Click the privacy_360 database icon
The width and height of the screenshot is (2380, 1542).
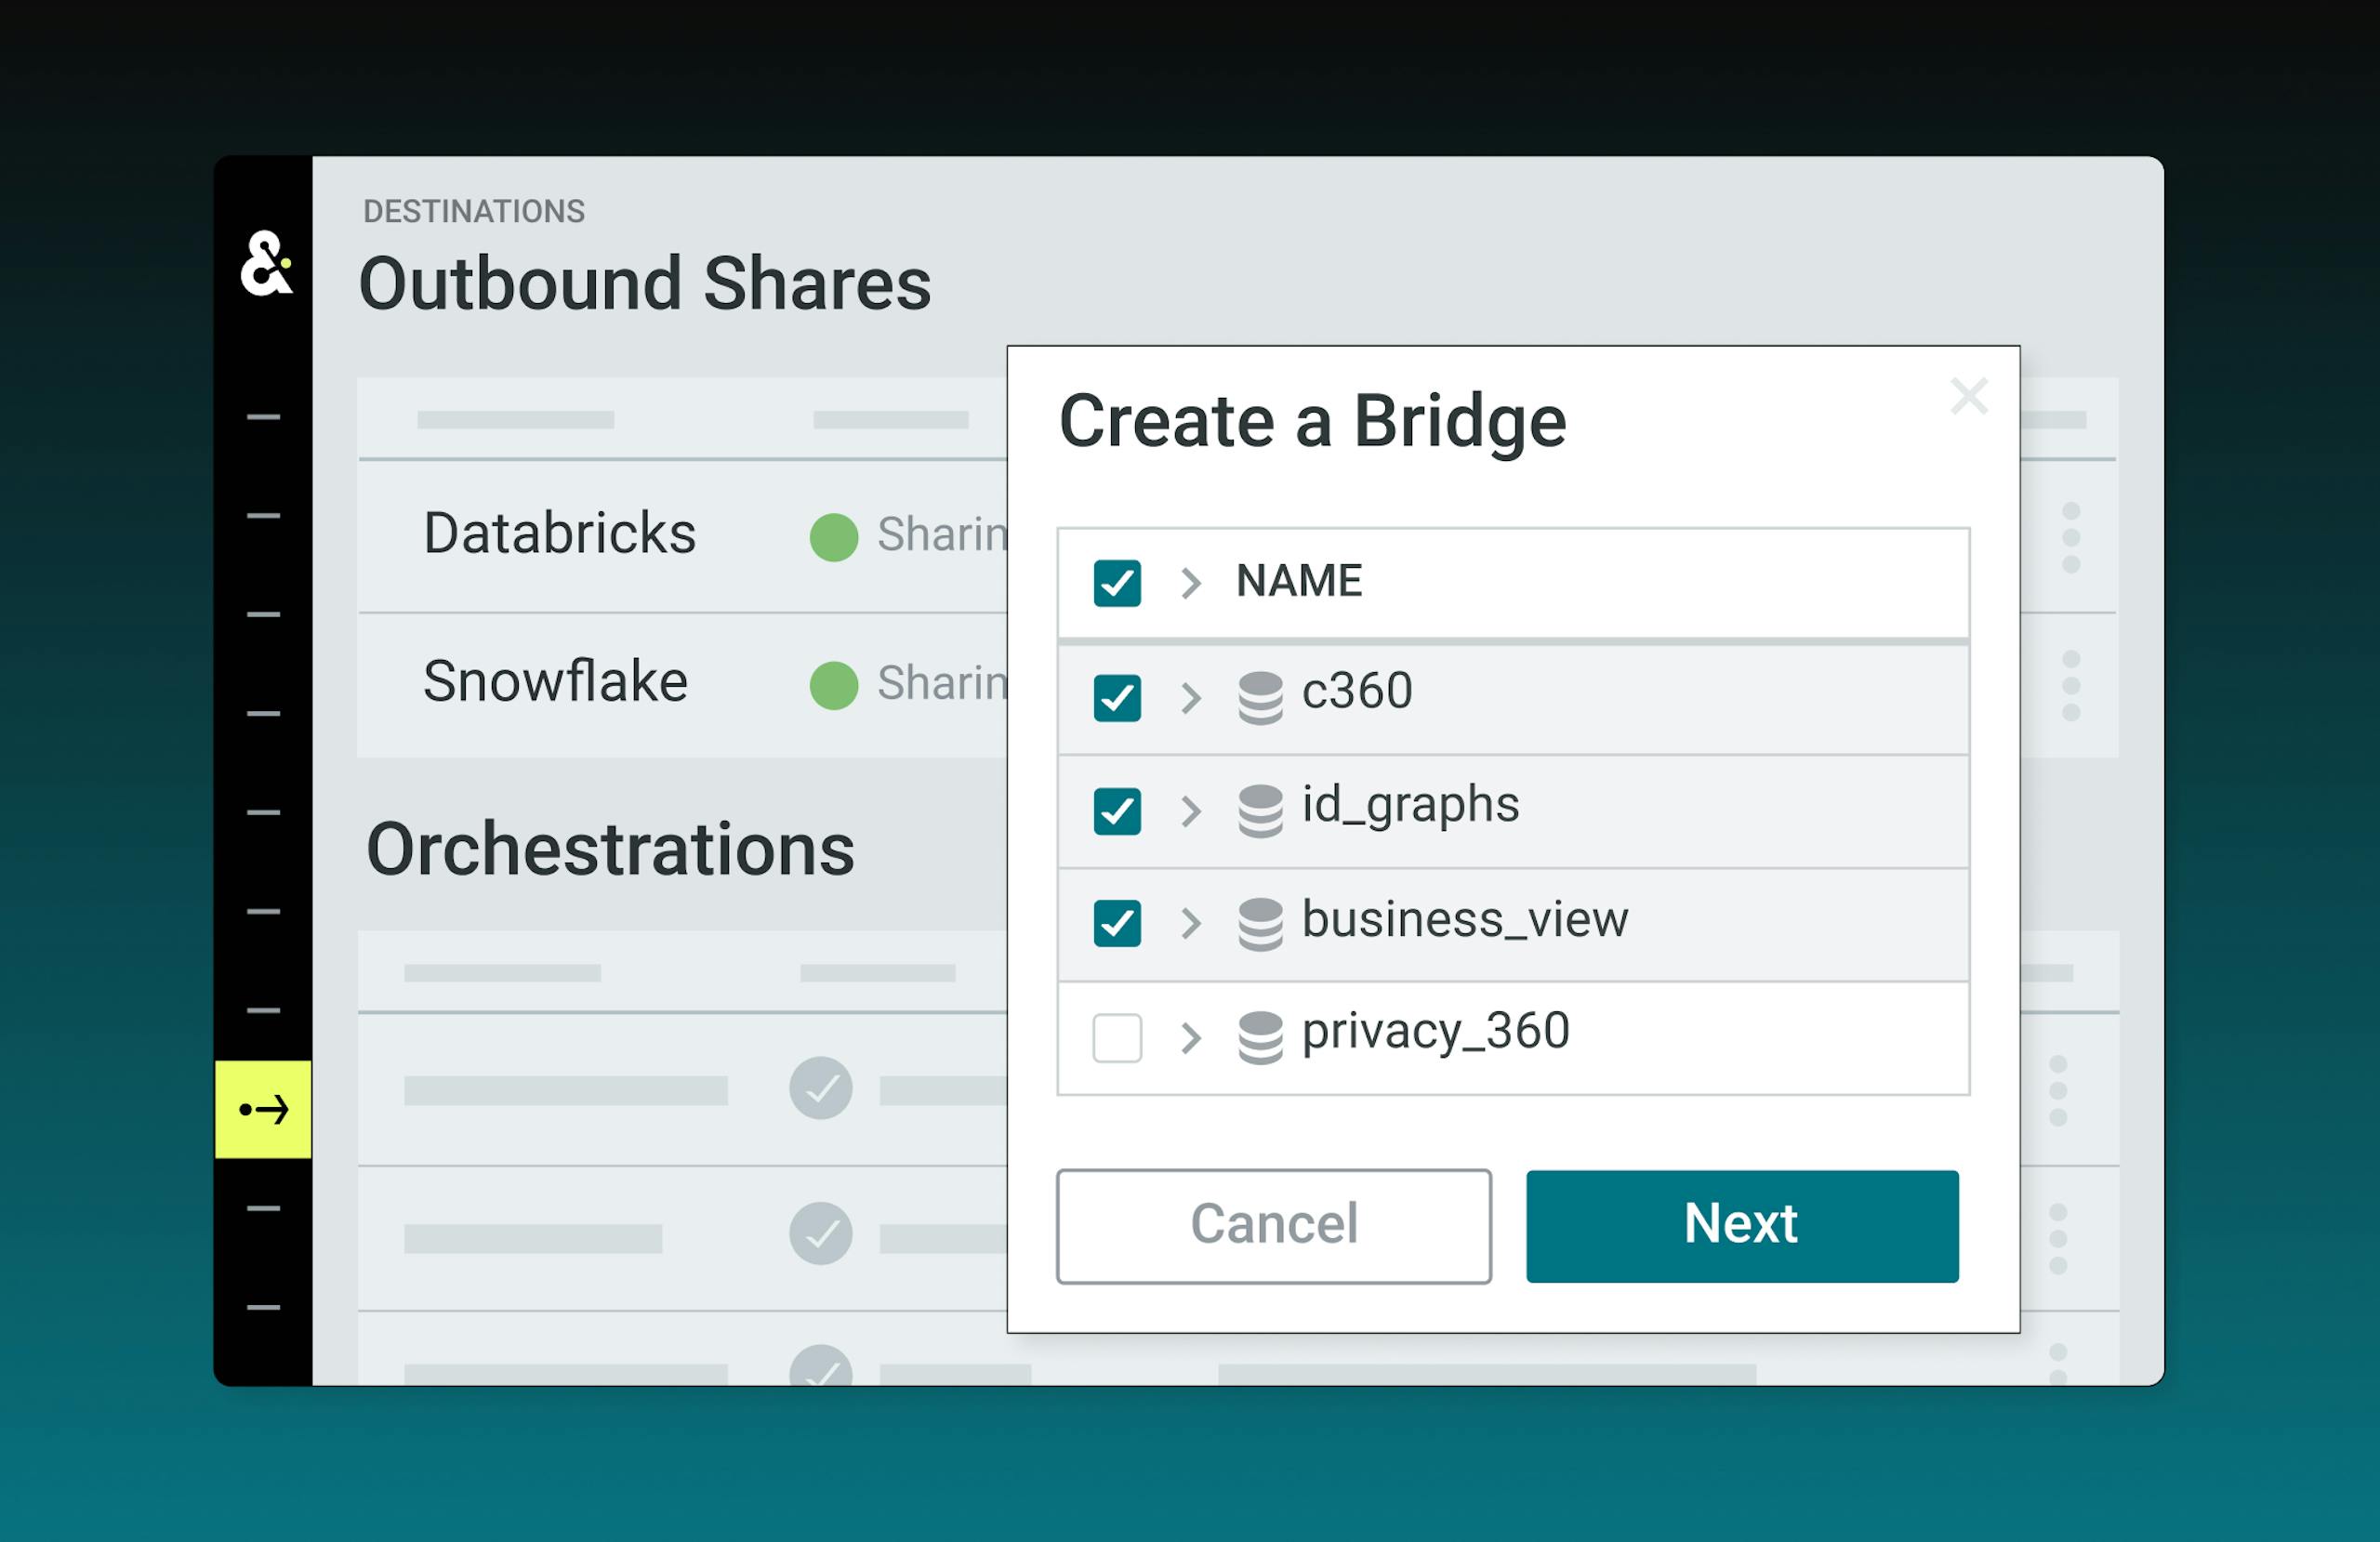pyautogui.click(x=1260, y=1037)
